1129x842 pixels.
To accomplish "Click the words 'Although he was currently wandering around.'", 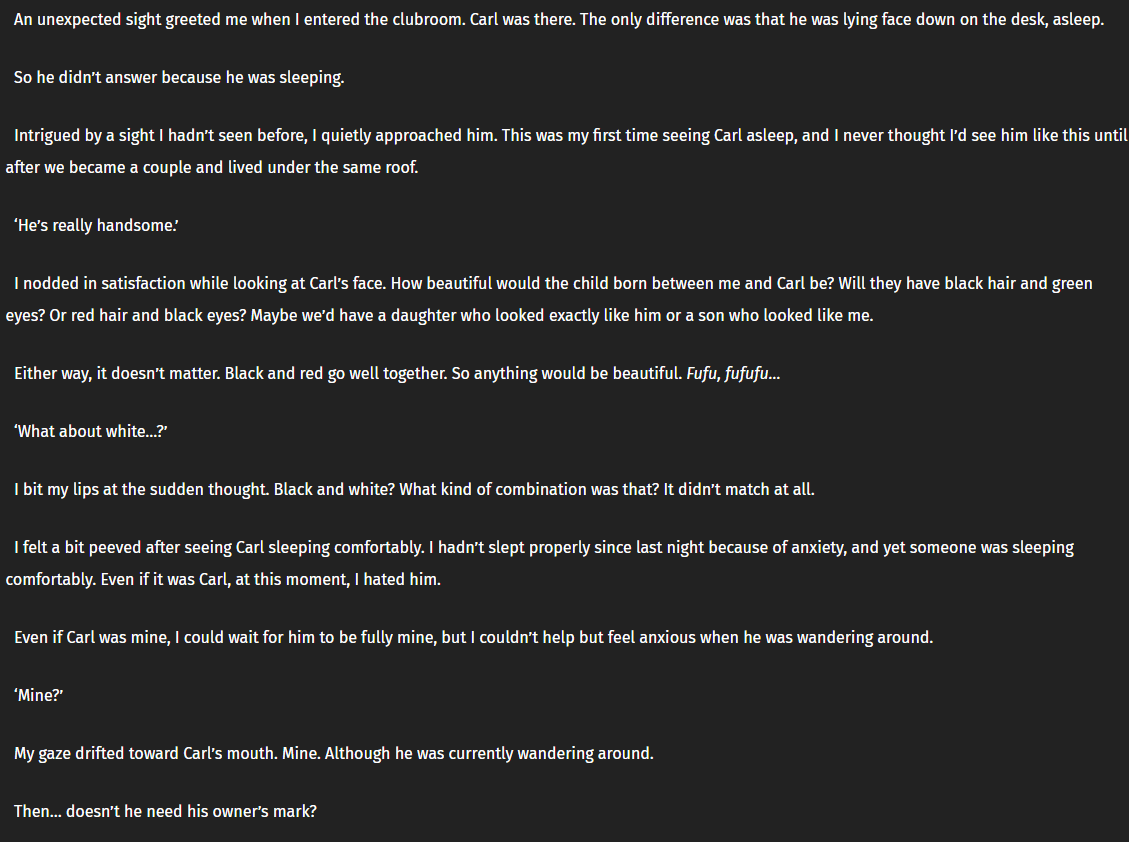I will point(489,754).
